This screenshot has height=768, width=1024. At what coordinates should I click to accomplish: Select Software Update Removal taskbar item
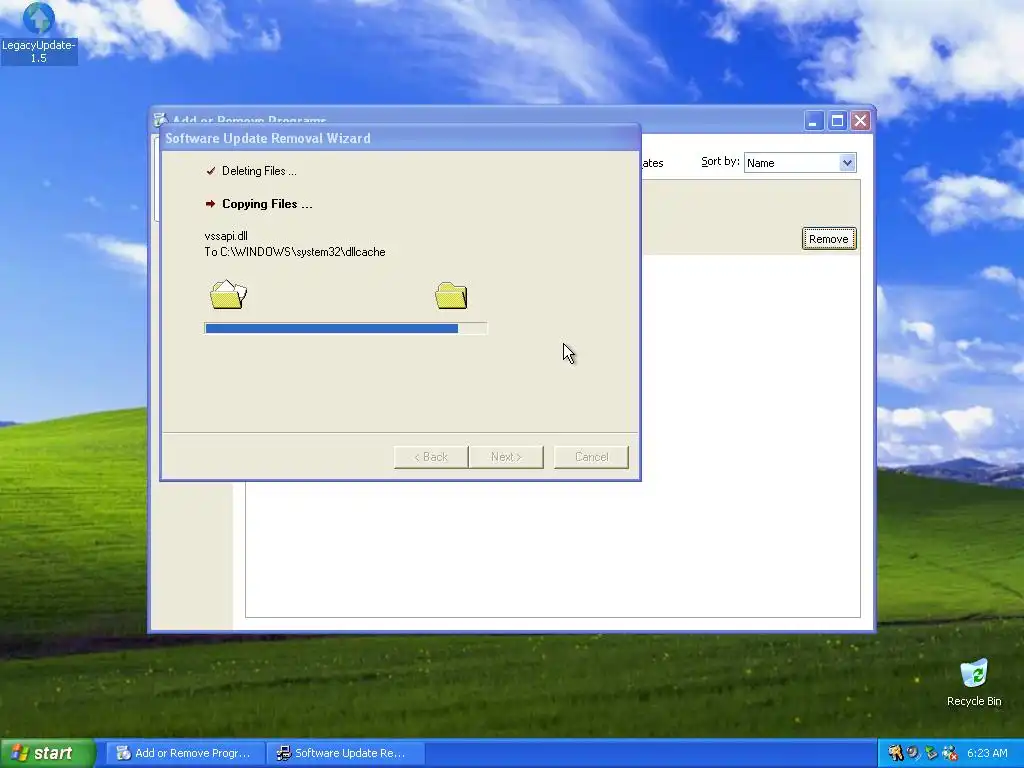[345, 753]
